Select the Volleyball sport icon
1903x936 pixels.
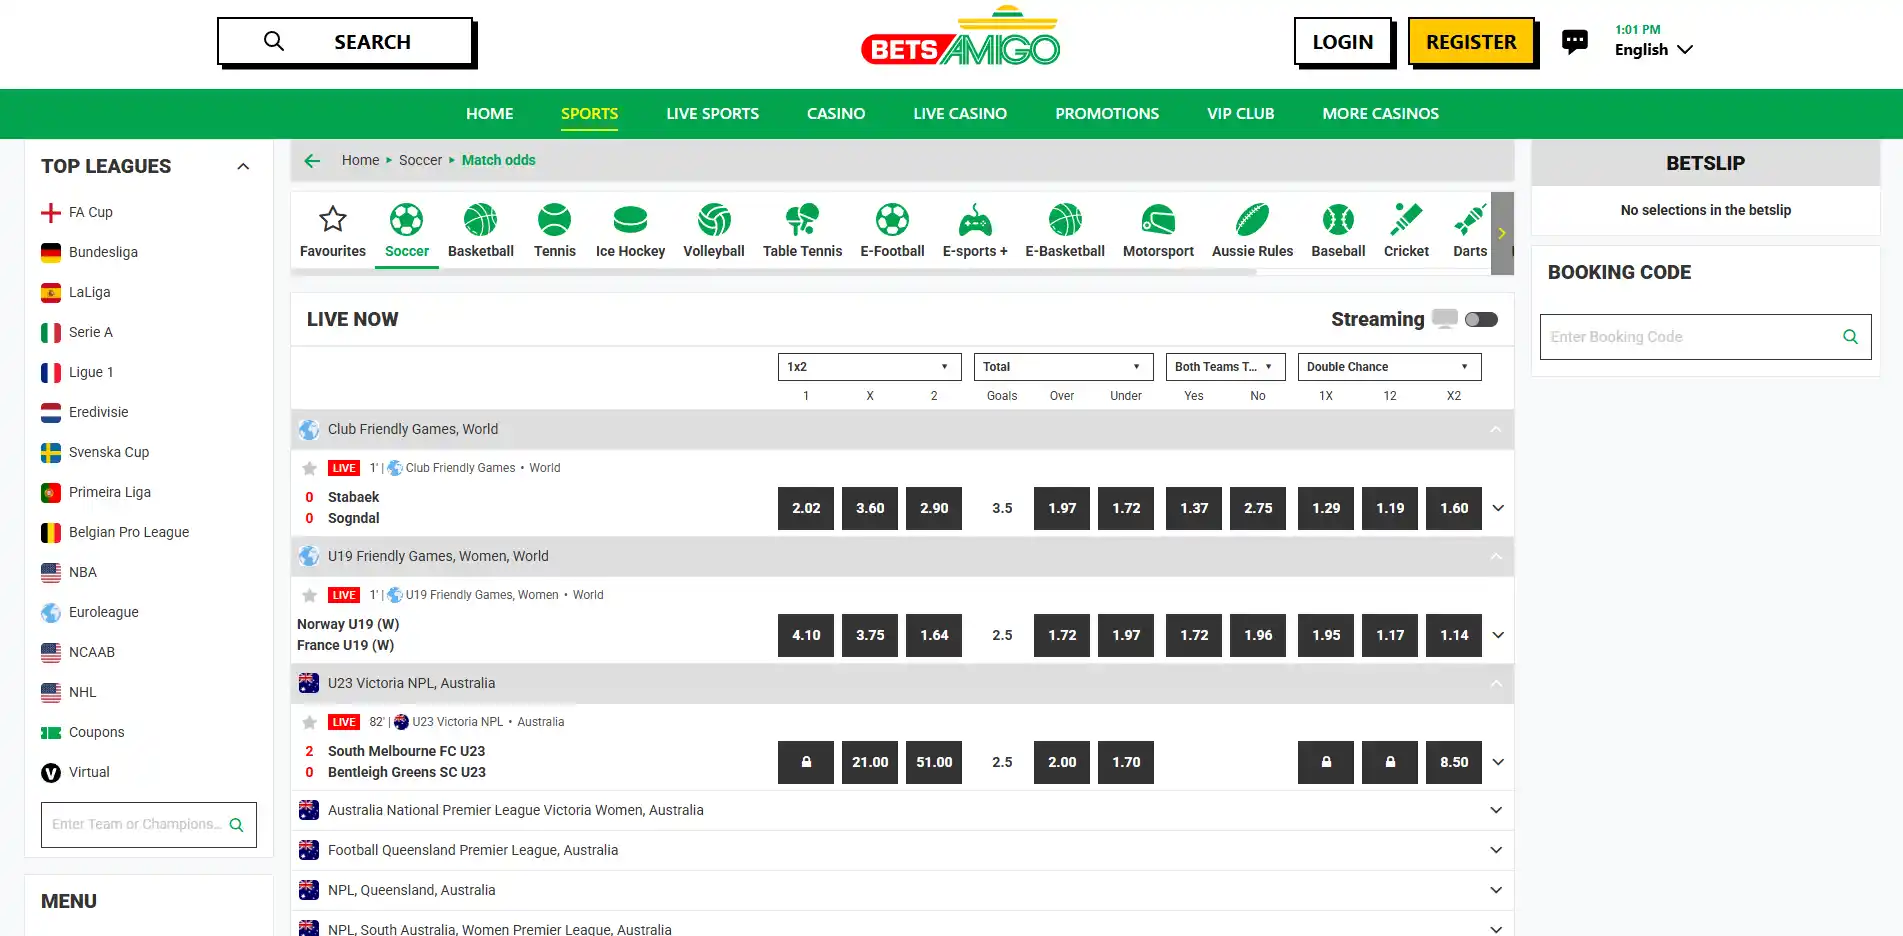714,219
